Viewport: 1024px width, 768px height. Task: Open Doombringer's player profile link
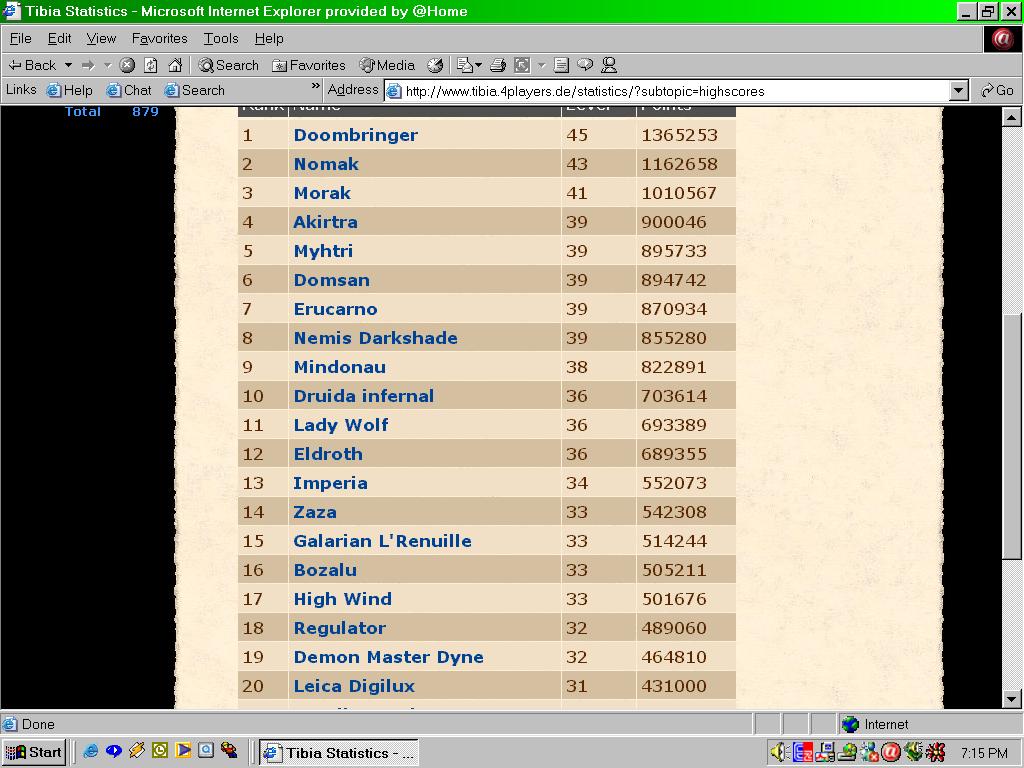pyautogui.click(x=355, y=135)
